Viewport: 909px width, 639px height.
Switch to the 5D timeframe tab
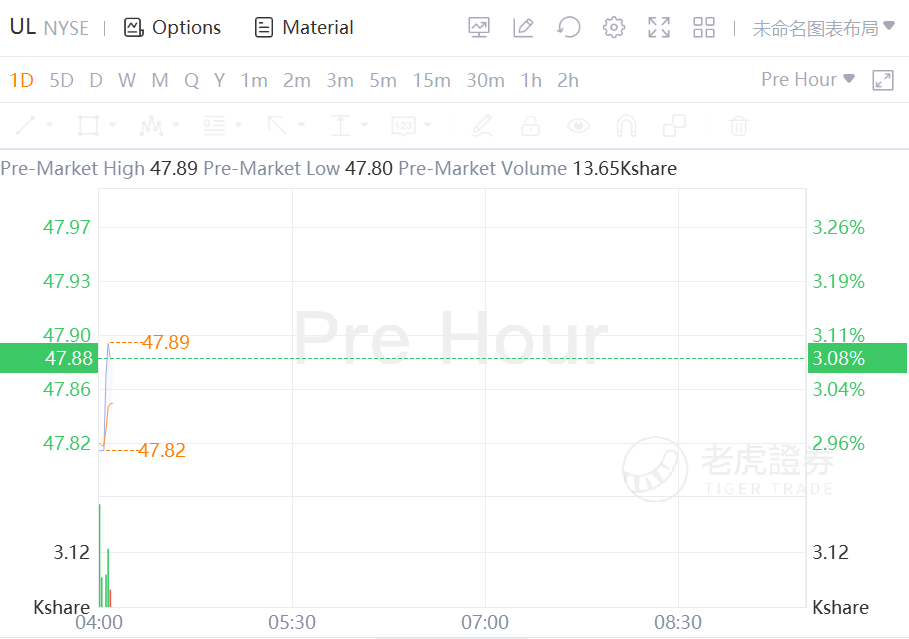61,80
